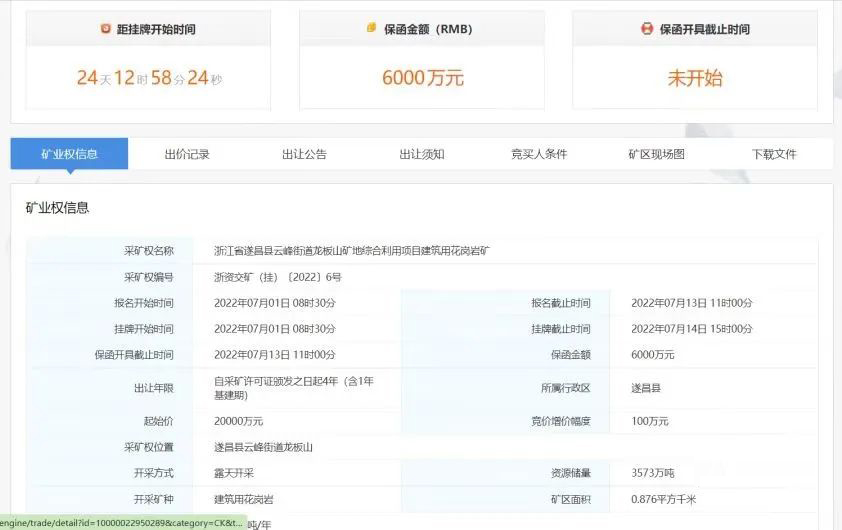Viewport: 842px width, 530px height.
Task: Click the 所属行政区 value 遂昌县
Action: pos(646,388)
